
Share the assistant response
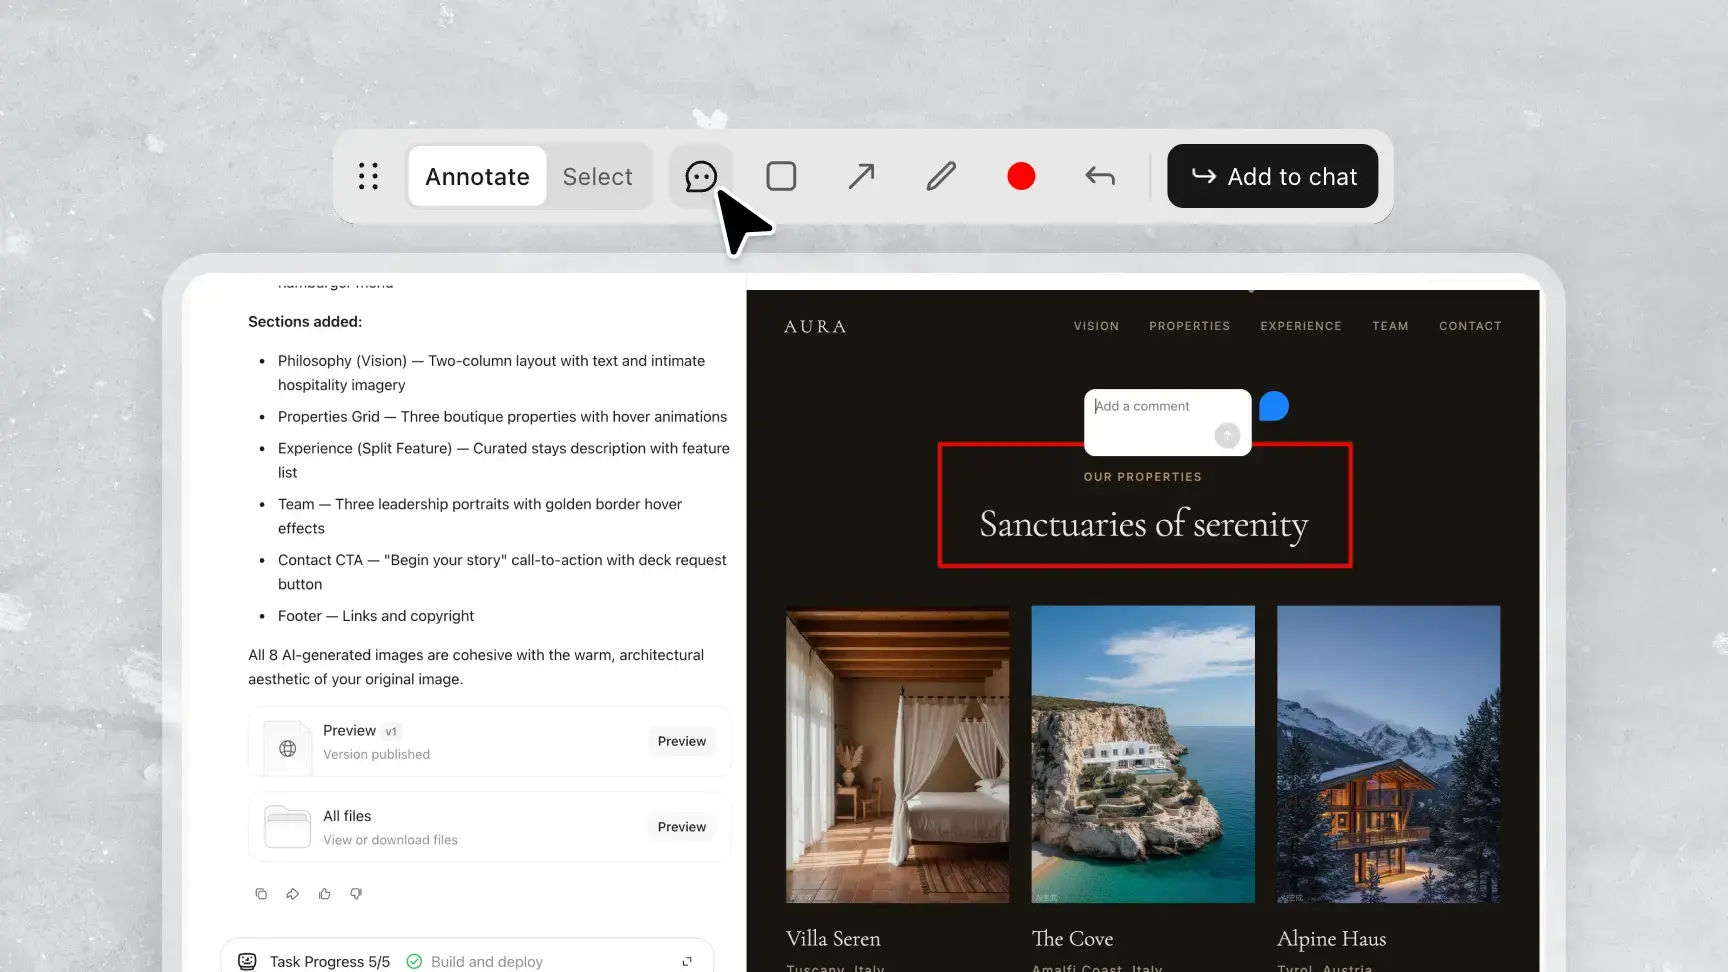(x=293, y=894)
